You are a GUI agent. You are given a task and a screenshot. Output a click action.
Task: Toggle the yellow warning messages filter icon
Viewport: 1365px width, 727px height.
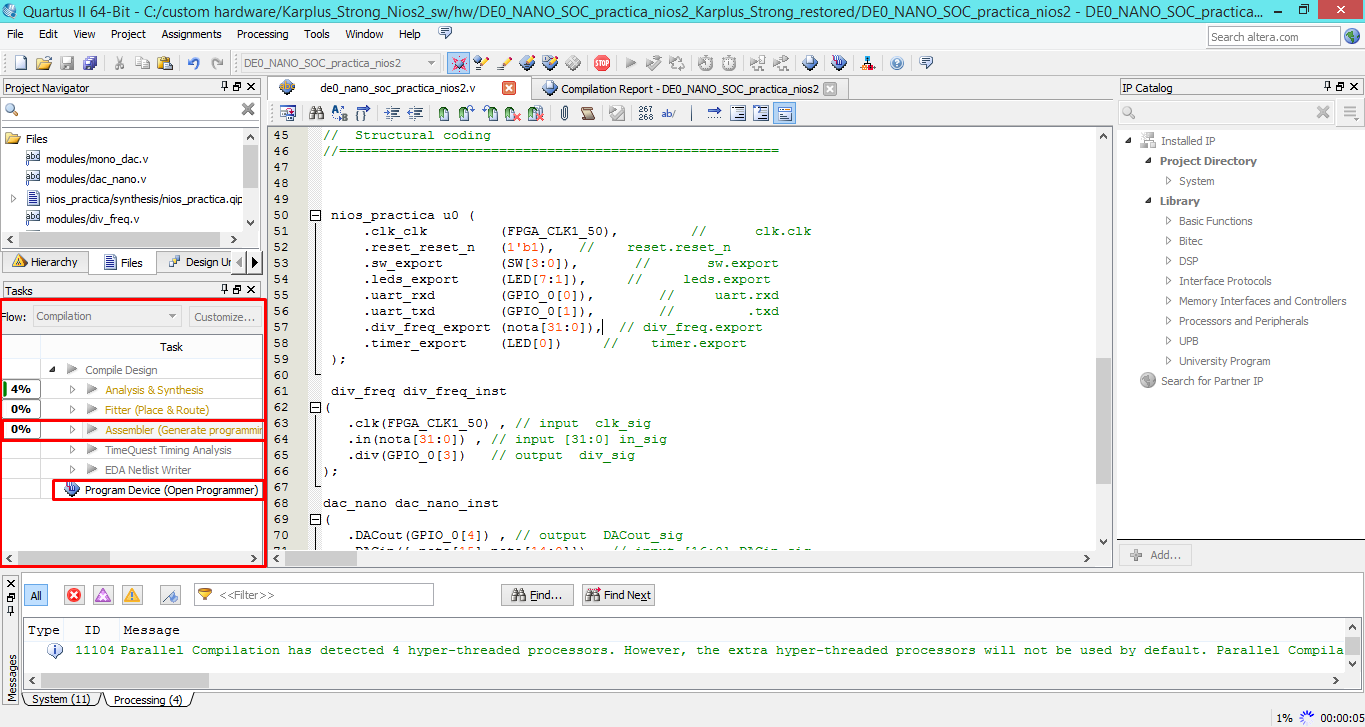point(132,595)
